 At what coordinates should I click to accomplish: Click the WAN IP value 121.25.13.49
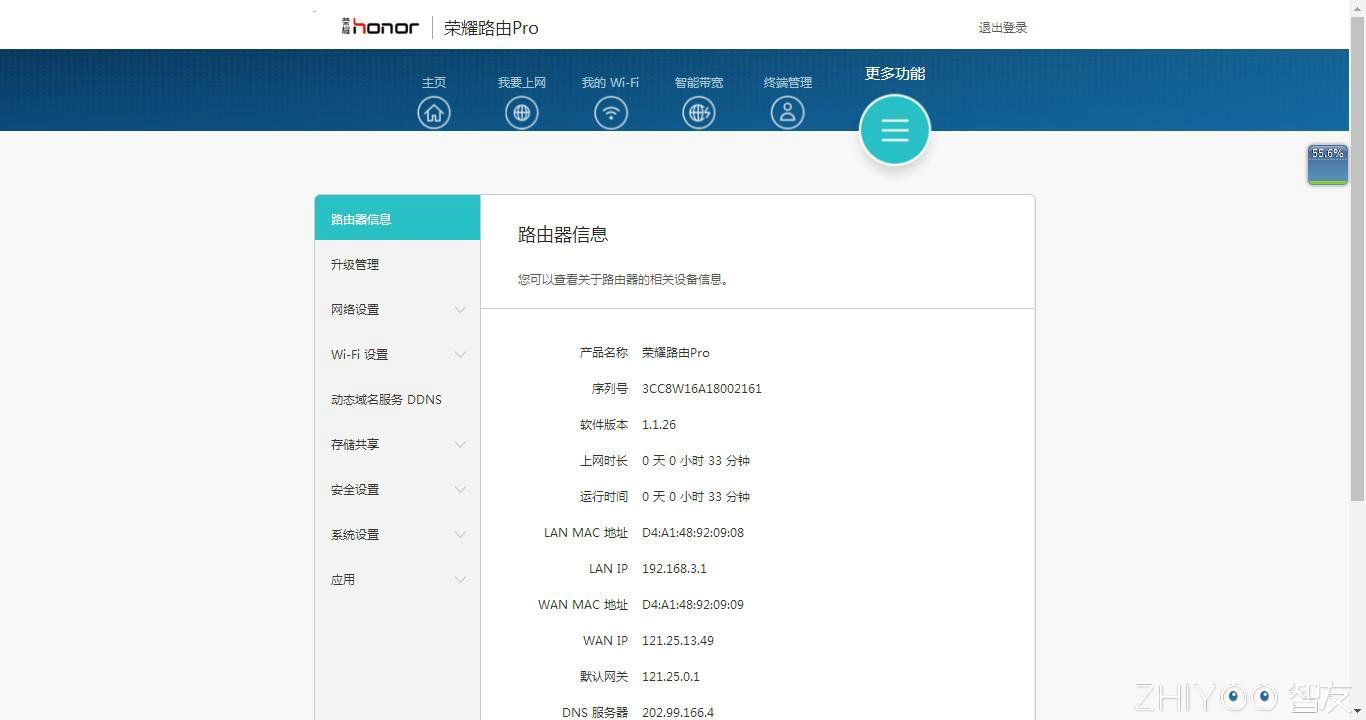678,641
